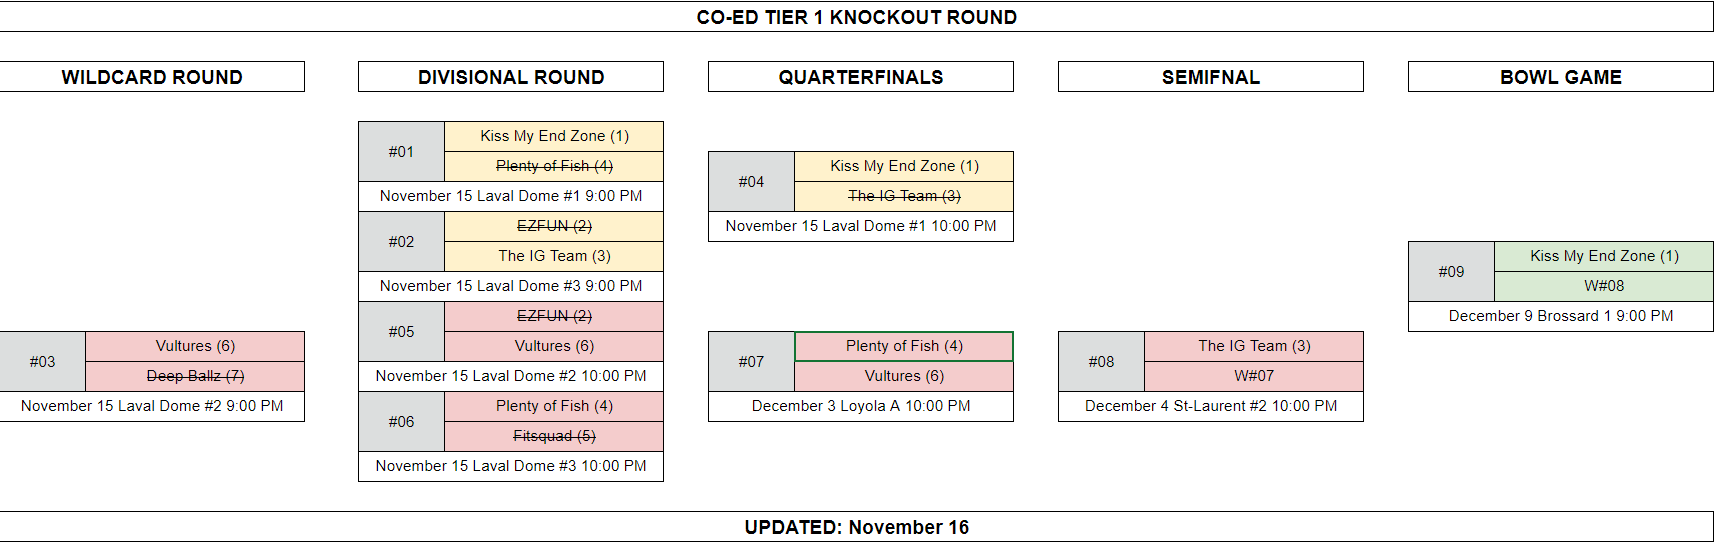
Task: Select the crossed-out Deep Ballz (7) cell
Action: point(195,376)
